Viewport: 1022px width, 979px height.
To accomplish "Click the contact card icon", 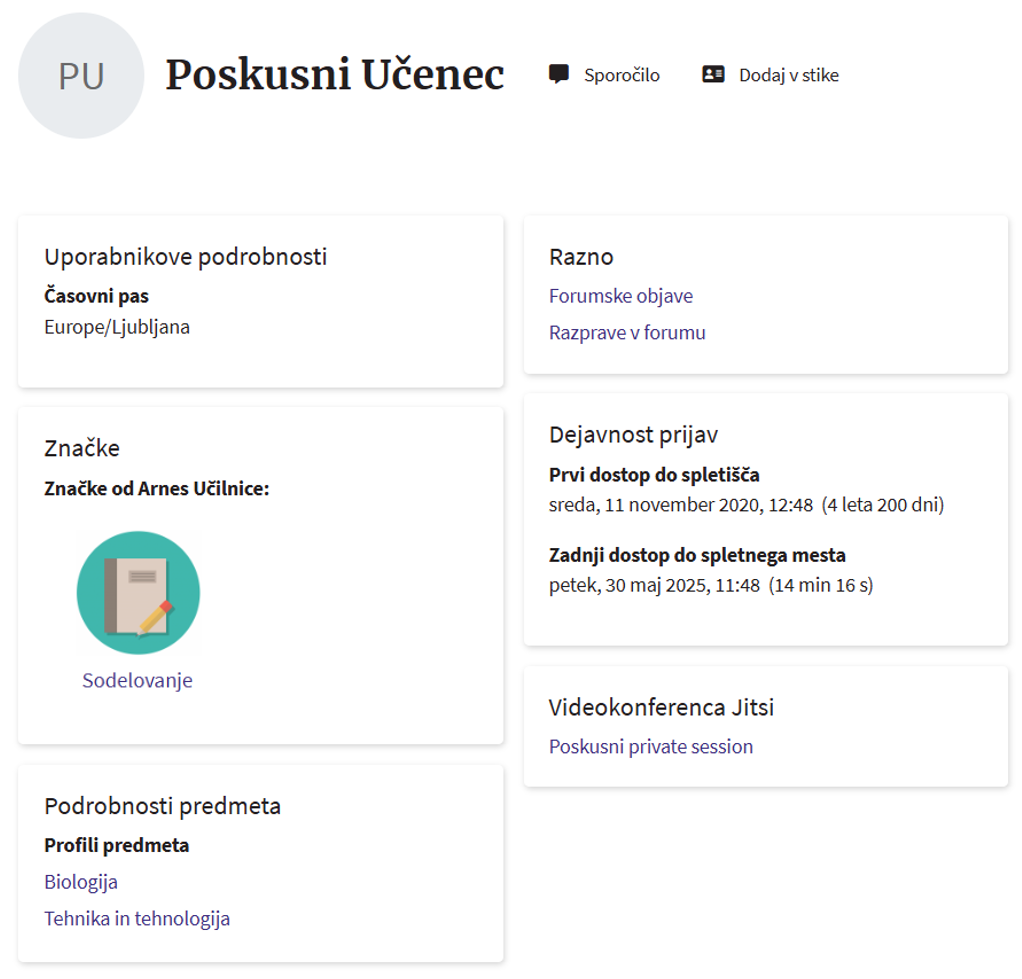I will pyautogui.click(x=713, y=74).
